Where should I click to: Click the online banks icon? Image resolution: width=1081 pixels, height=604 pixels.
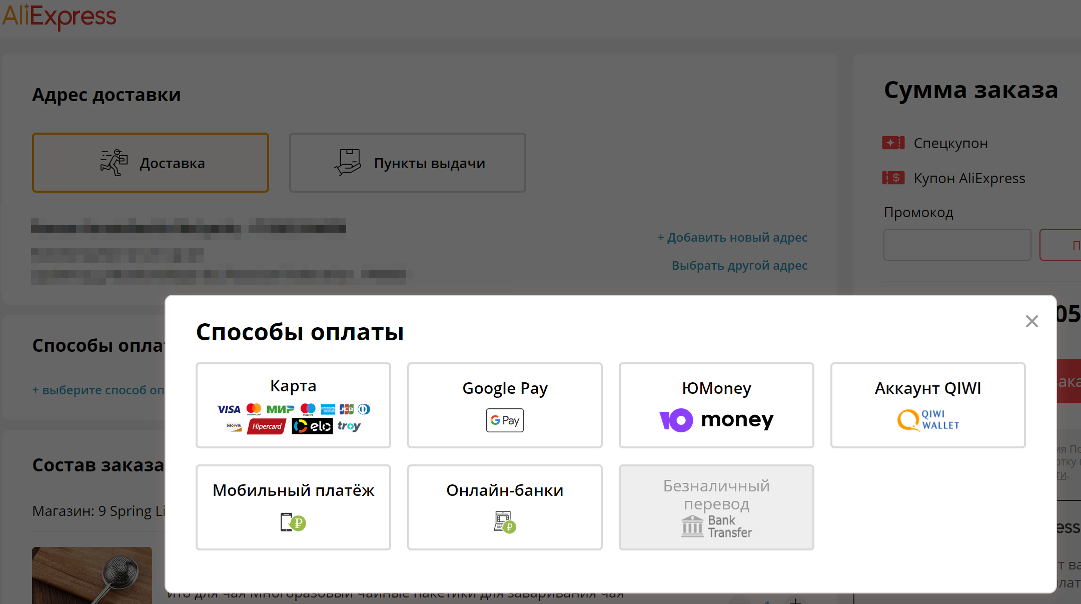coord(505,522)
